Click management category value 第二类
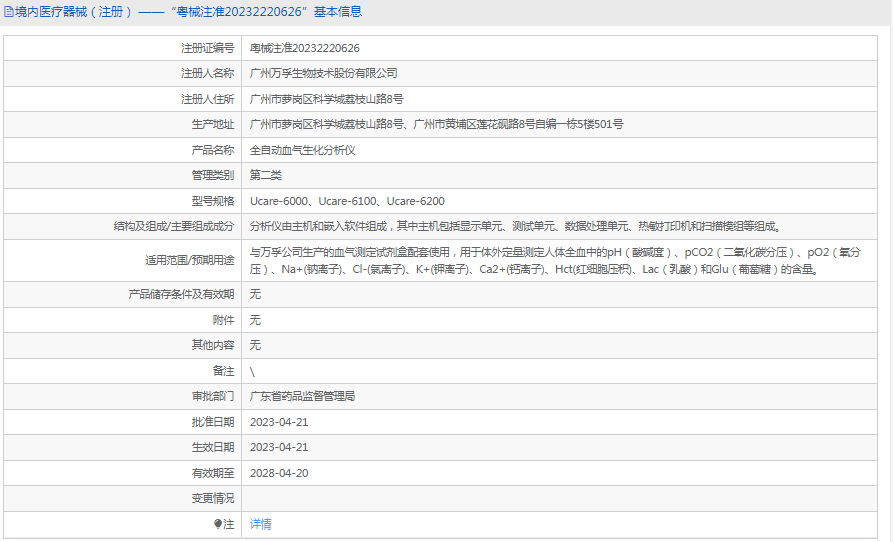 pos(265,175)
